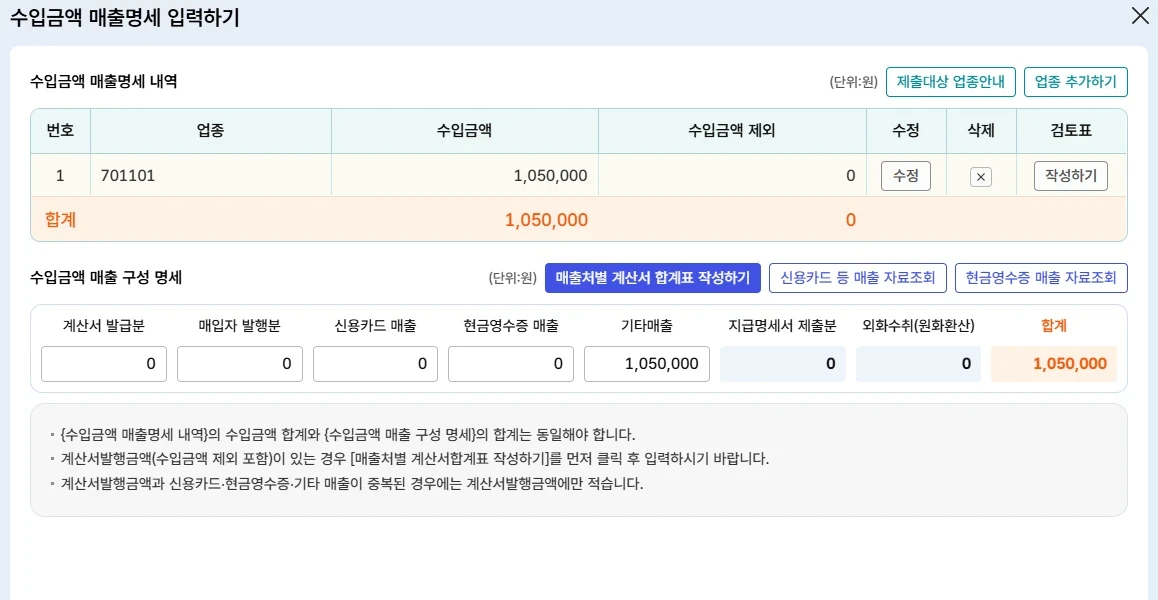
Task: Select the 매입자 발행분 input field
Action: point(240,364)
